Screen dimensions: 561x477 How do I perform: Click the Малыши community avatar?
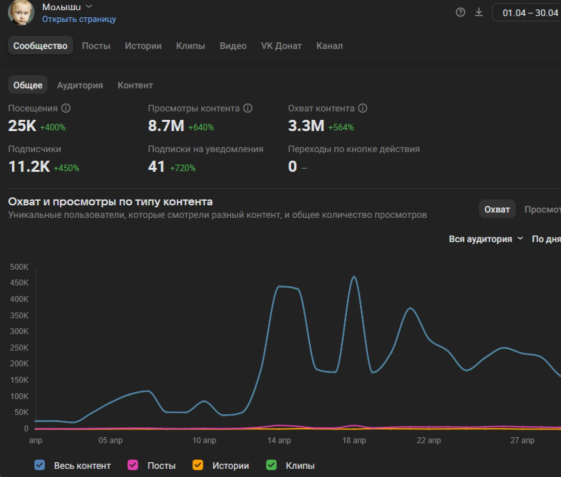[x=21, y=13]
